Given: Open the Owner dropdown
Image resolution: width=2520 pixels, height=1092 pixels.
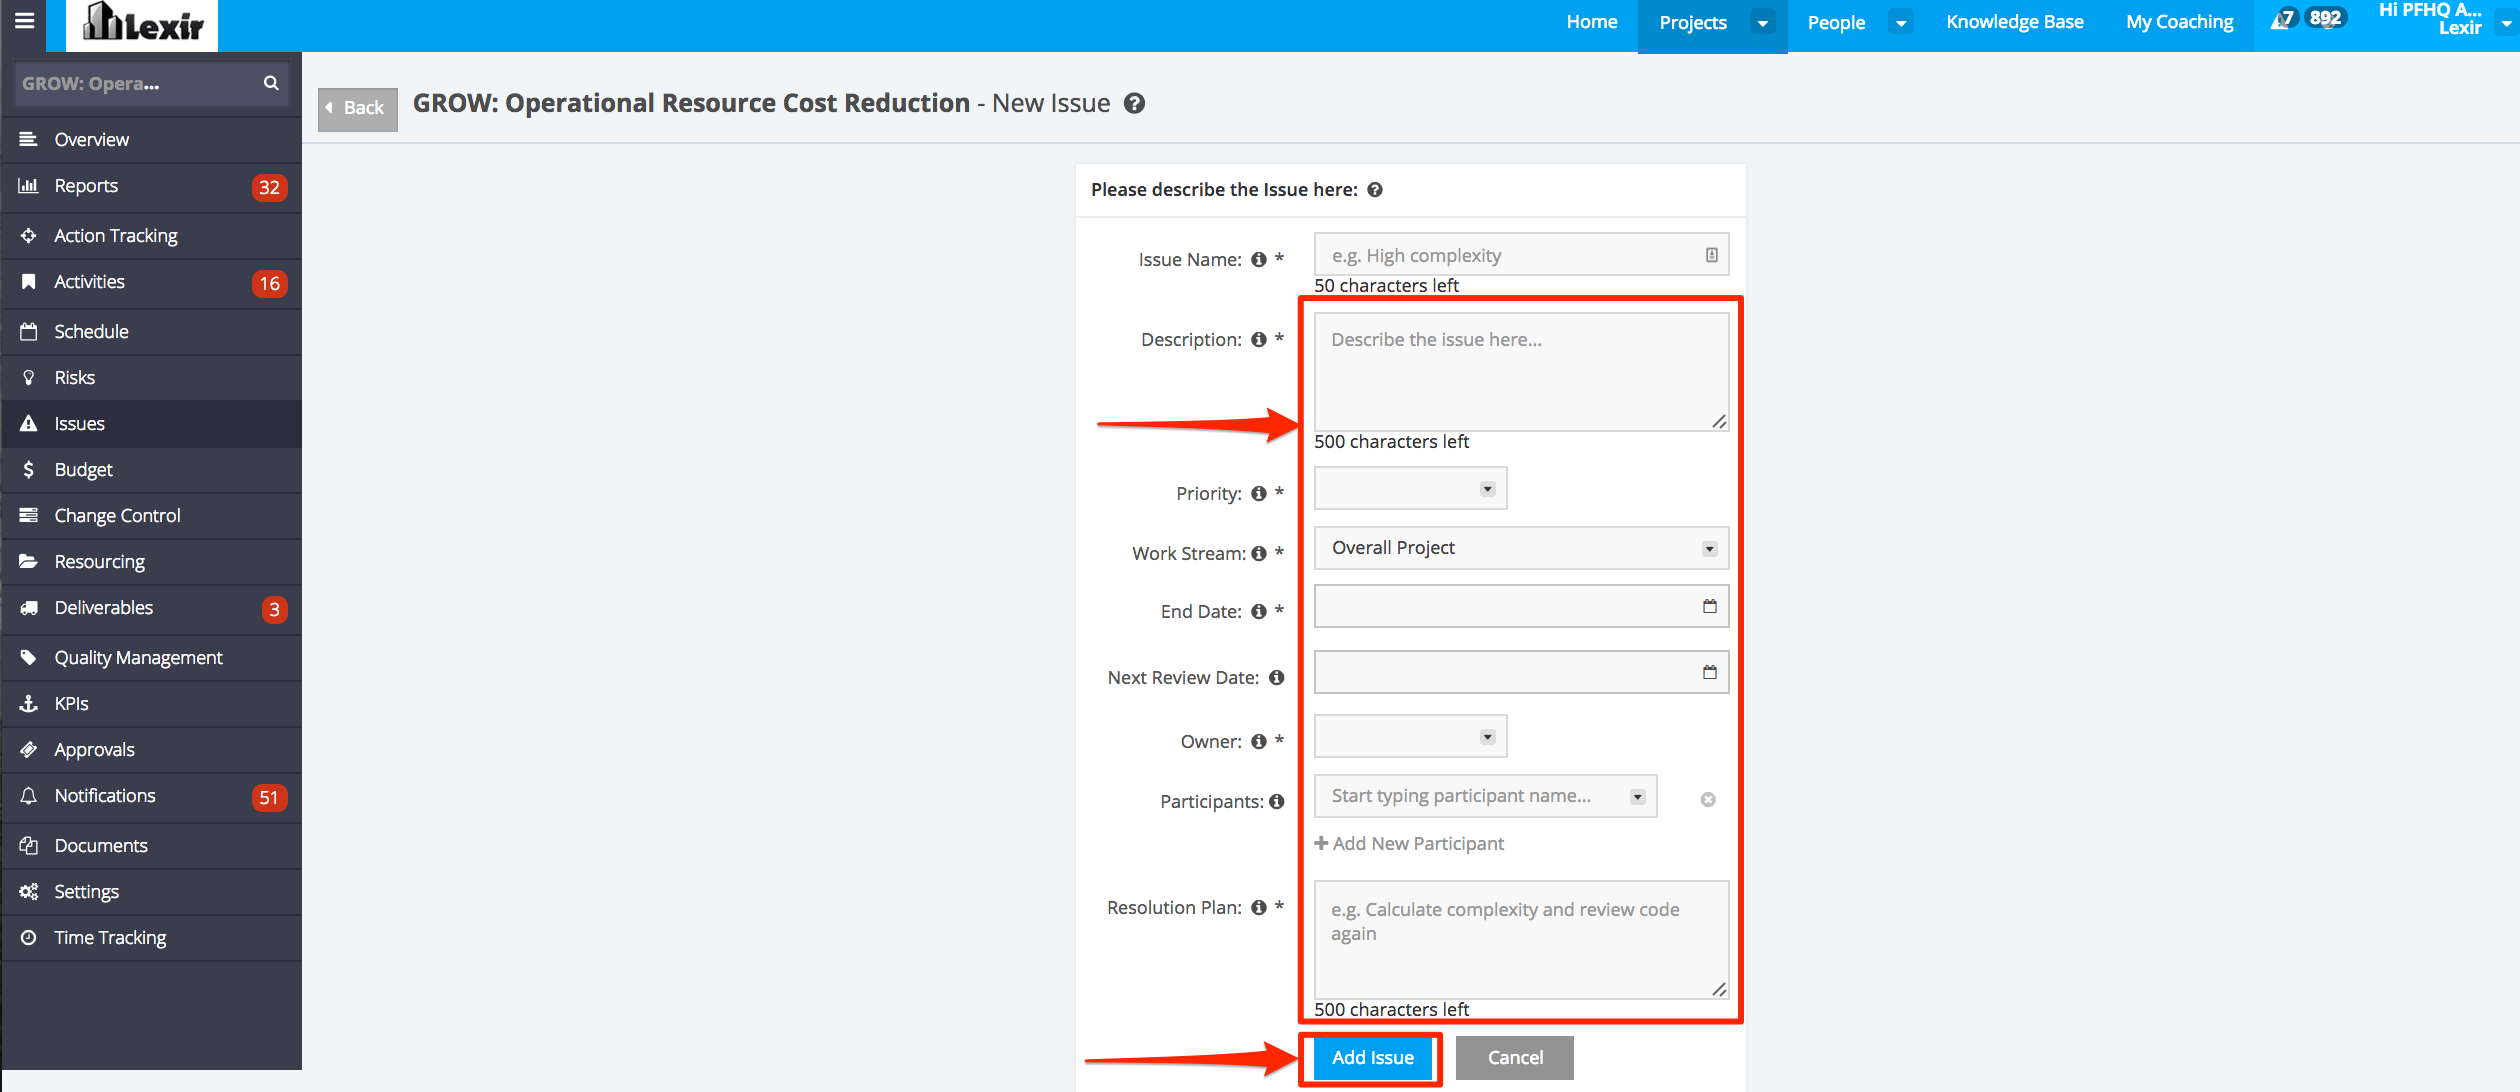Looking at the screenshot, I should click(1410, 737).
